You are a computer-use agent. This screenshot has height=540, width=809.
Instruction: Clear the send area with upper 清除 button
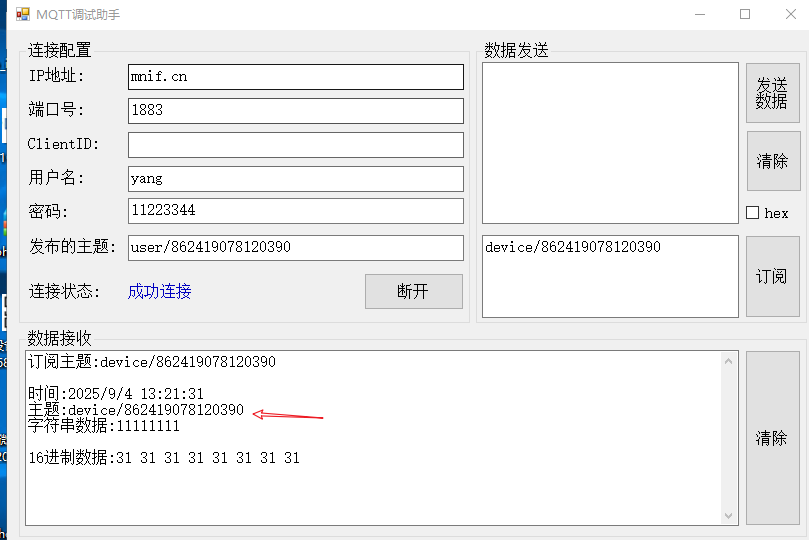click(773, 161)
